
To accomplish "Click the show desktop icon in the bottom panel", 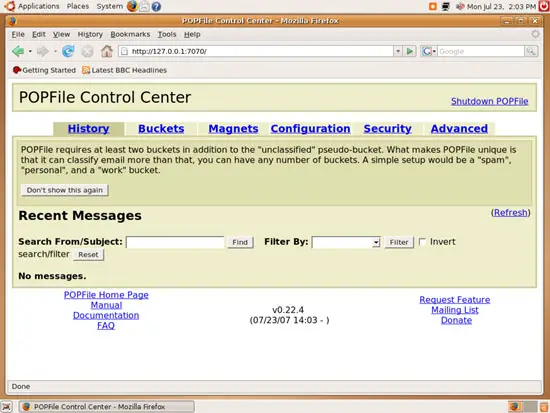I will (7, 407).
